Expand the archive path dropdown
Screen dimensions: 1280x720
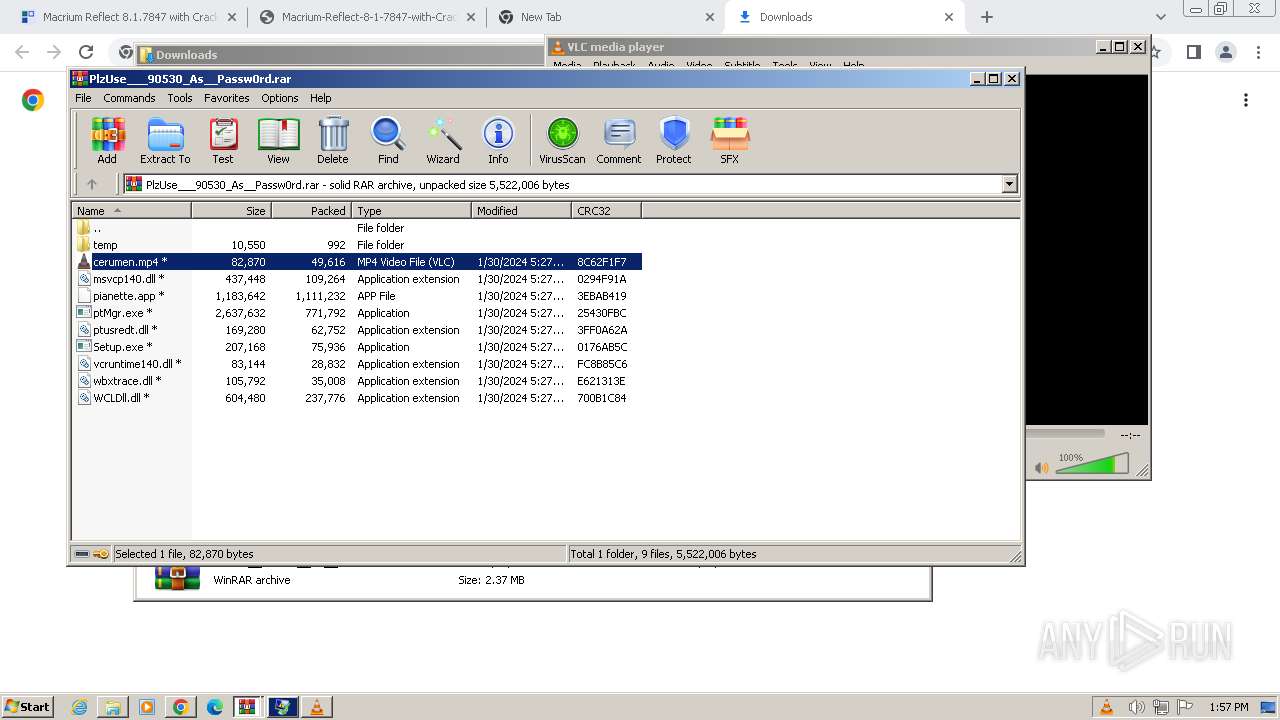pyautogui.click(x=1009, y=184)
